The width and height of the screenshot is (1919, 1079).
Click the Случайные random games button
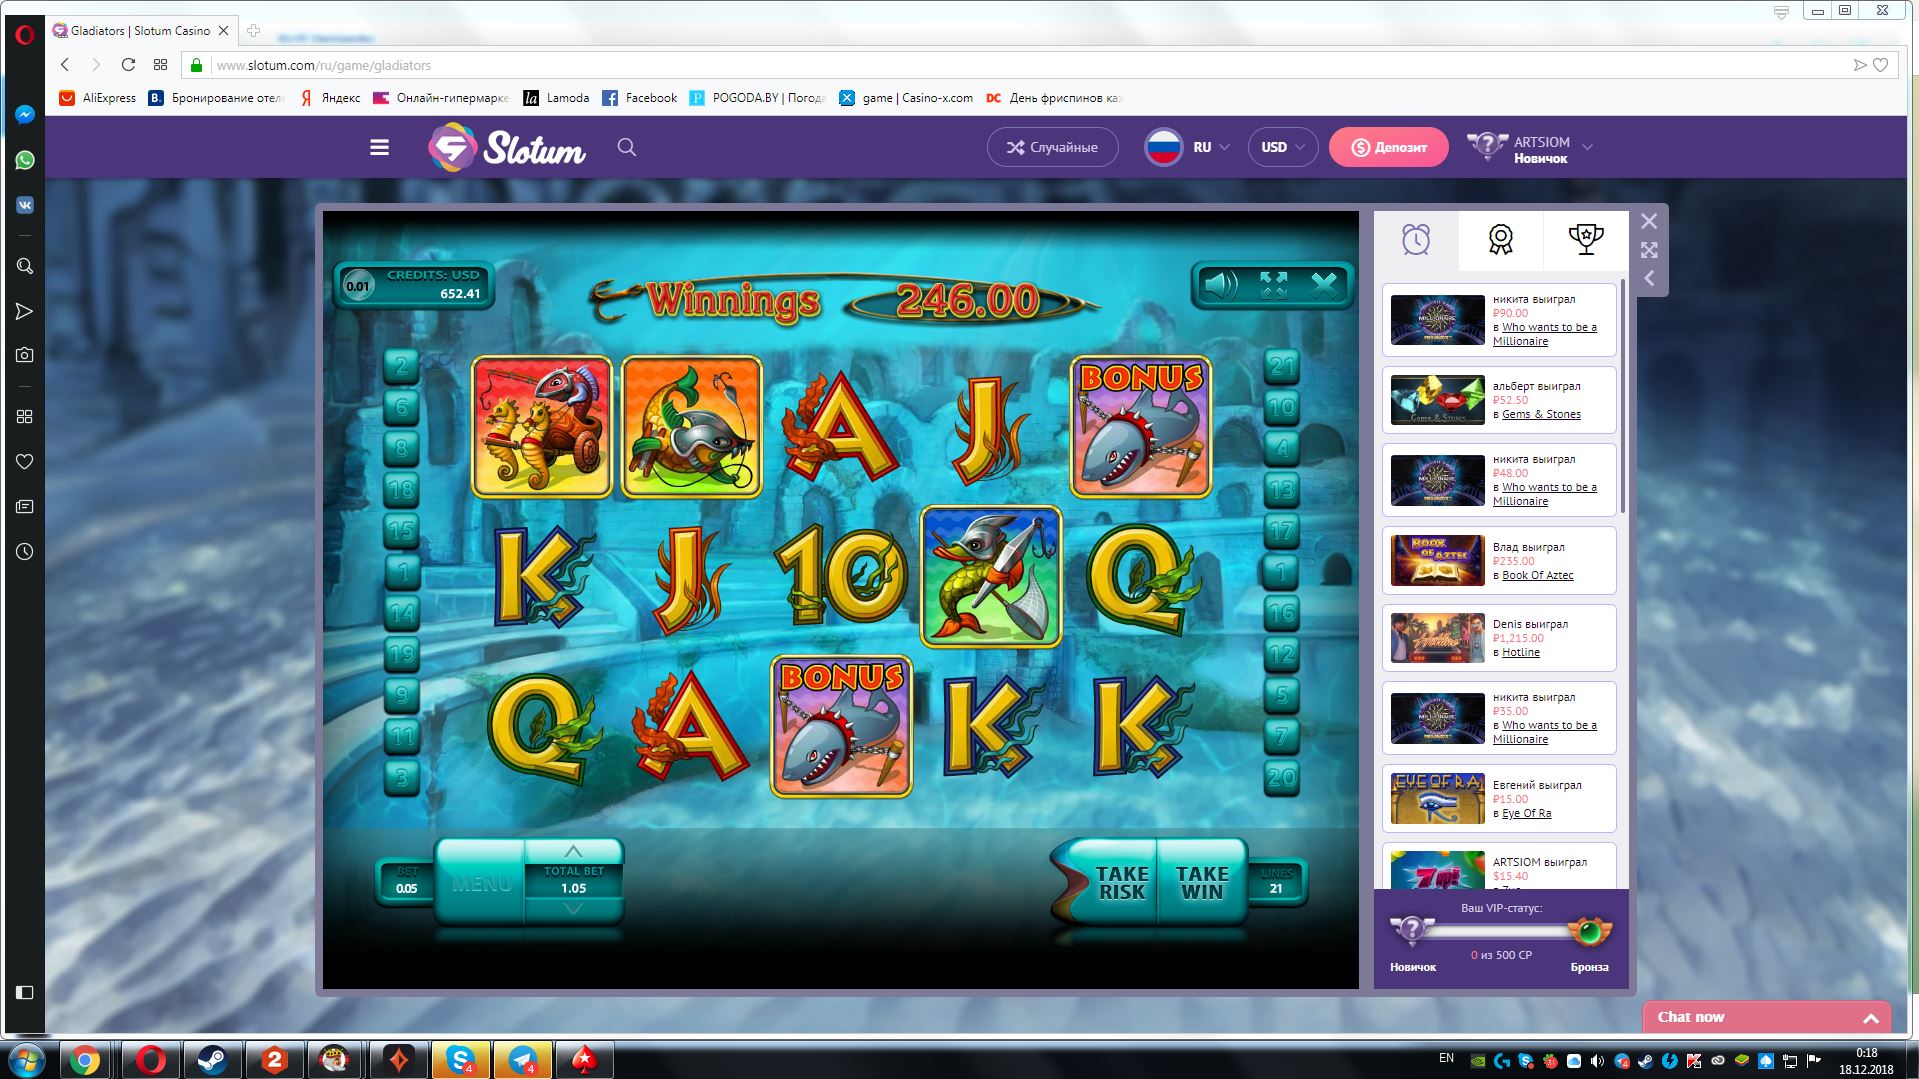pos(1052,147)
